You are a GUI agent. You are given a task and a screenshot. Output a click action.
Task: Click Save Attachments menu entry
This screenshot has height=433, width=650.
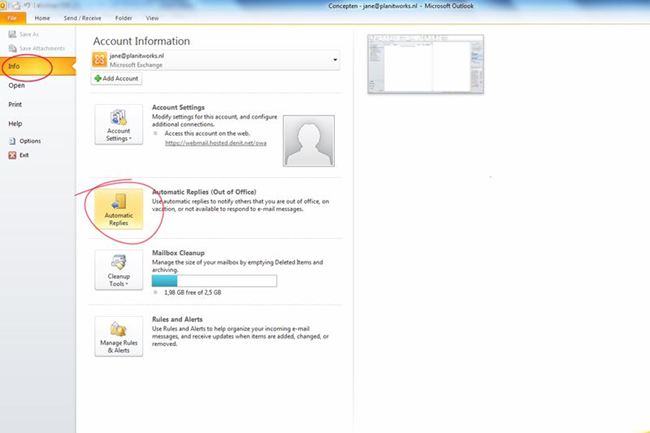36,48
